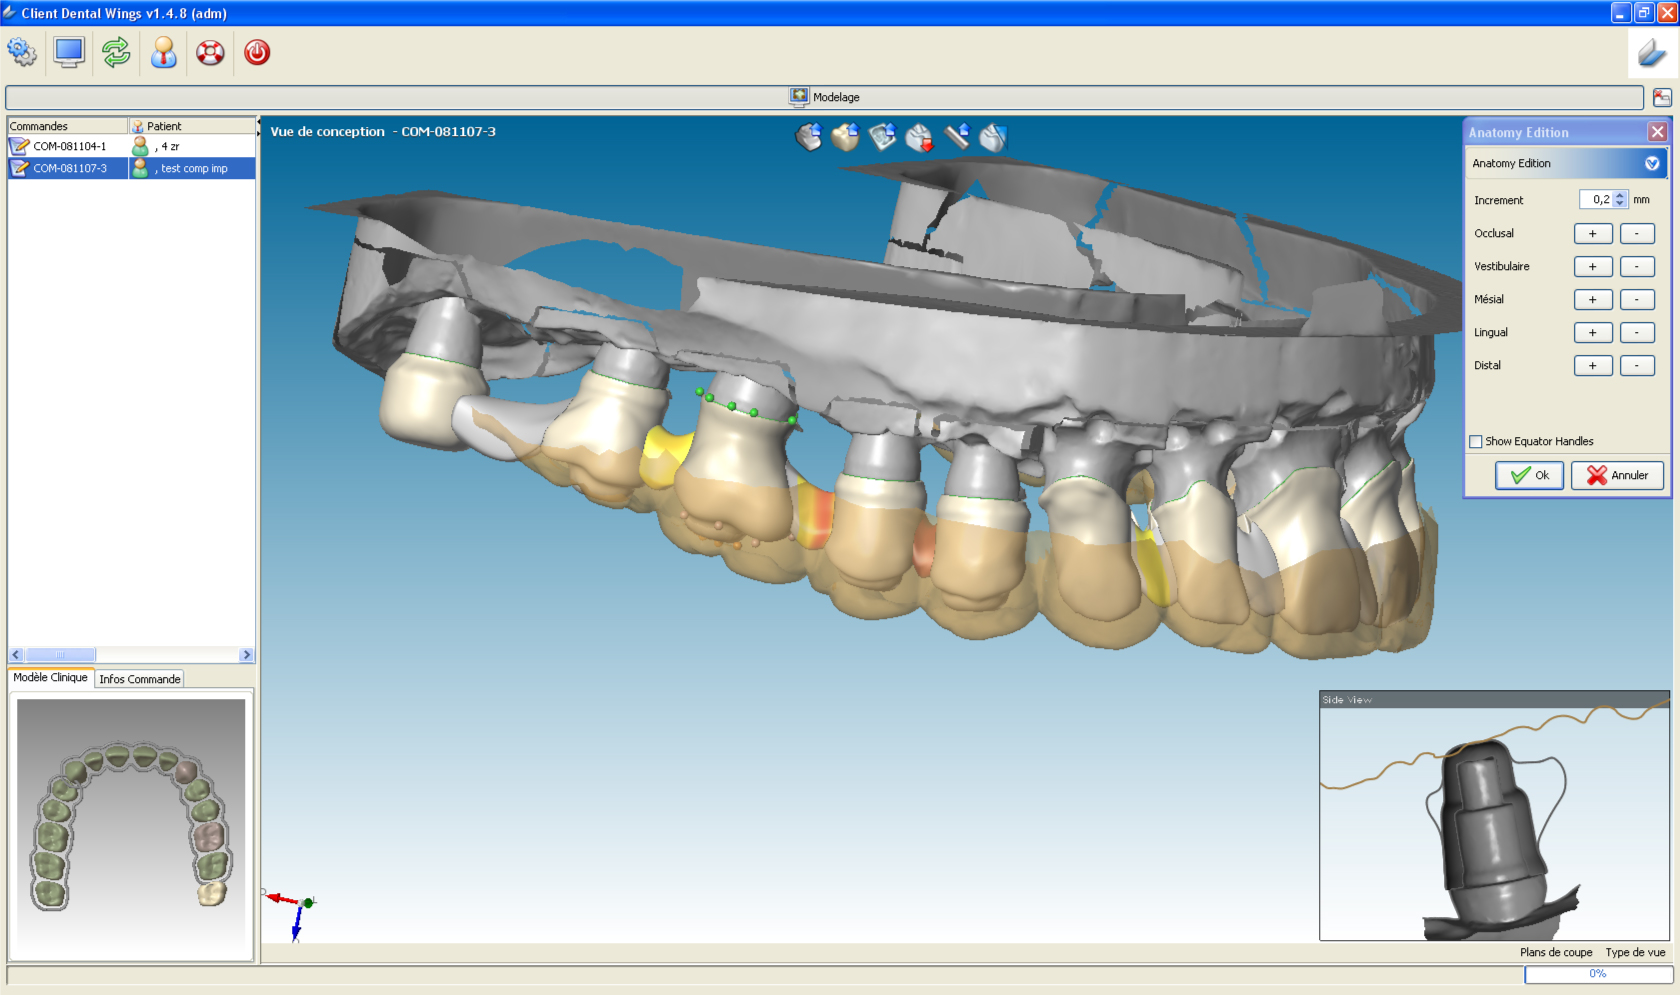
Task: Click patient avatar in the 4 zr row
Action: point(141,146)
